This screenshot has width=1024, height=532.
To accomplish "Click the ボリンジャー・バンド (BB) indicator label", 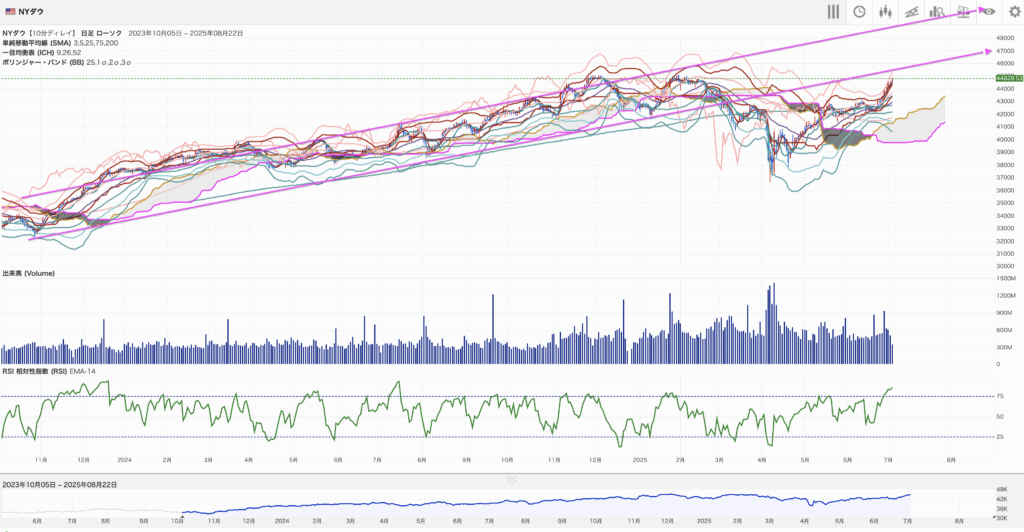I will pos(43,62).
